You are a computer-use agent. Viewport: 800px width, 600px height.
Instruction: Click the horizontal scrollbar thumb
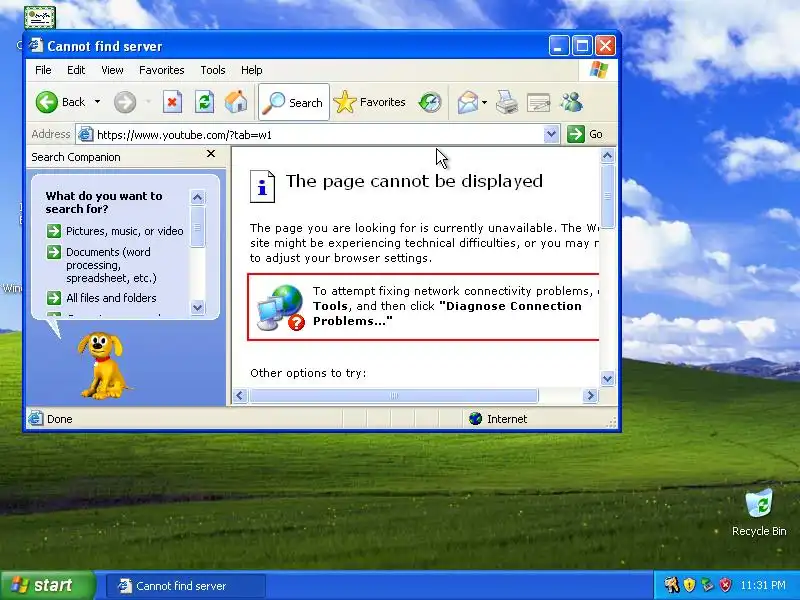pyautogui.click(x=393, y=395)
